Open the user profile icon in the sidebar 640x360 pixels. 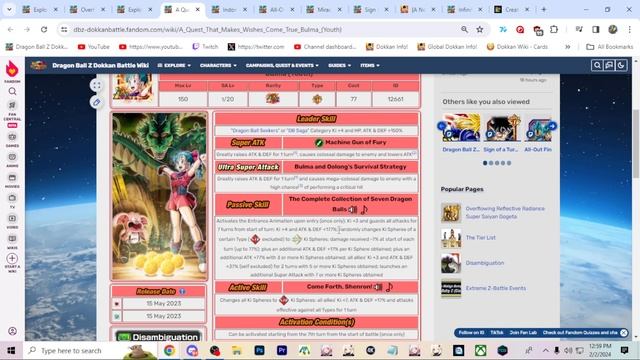(12, 331)
